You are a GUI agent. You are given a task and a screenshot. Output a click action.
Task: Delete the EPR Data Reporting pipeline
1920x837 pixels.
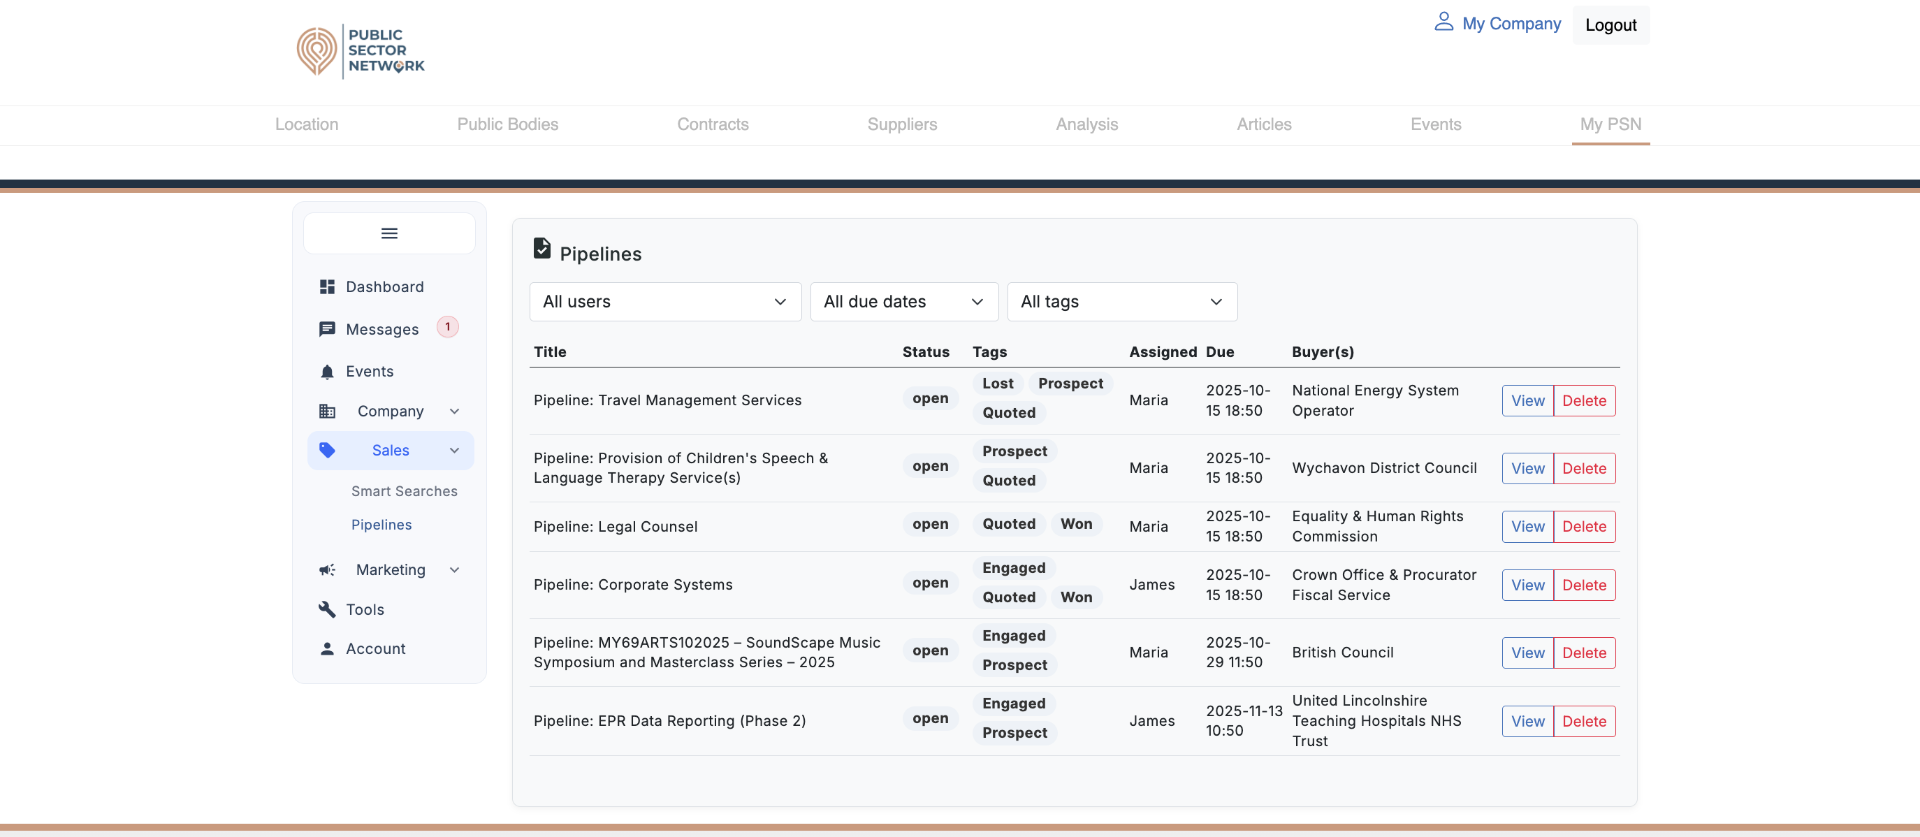(1584, 721)
